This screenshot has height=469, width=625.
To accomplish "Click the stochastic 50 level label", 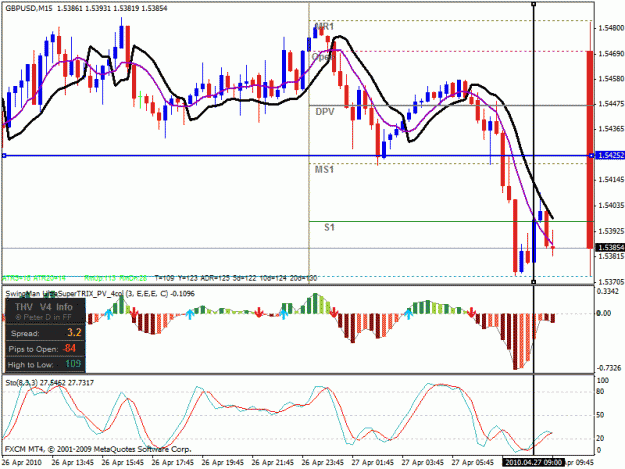I will pos(600,415).
